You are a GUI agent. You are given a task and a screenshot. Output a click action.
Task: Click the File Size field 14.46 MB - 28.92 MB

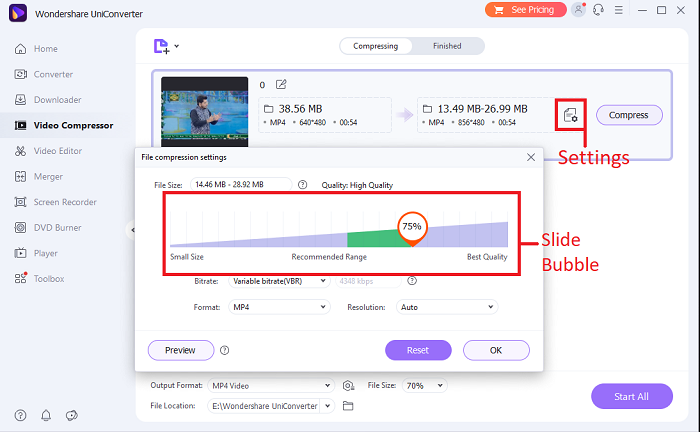point(241,184)
